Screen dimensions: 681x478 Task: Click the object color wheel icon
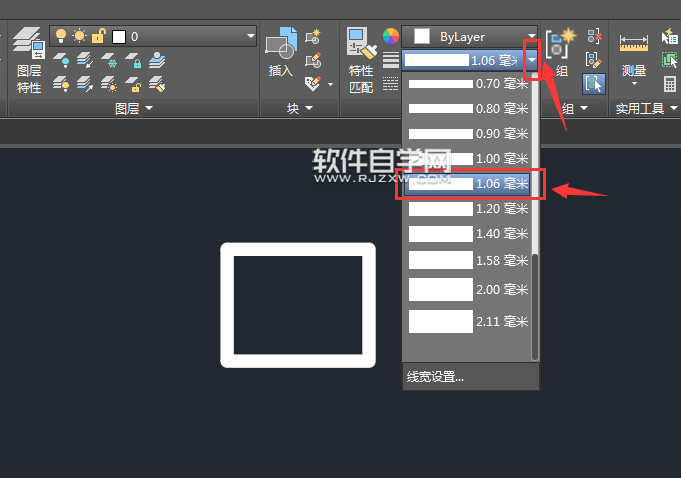[x=391, y=36]
